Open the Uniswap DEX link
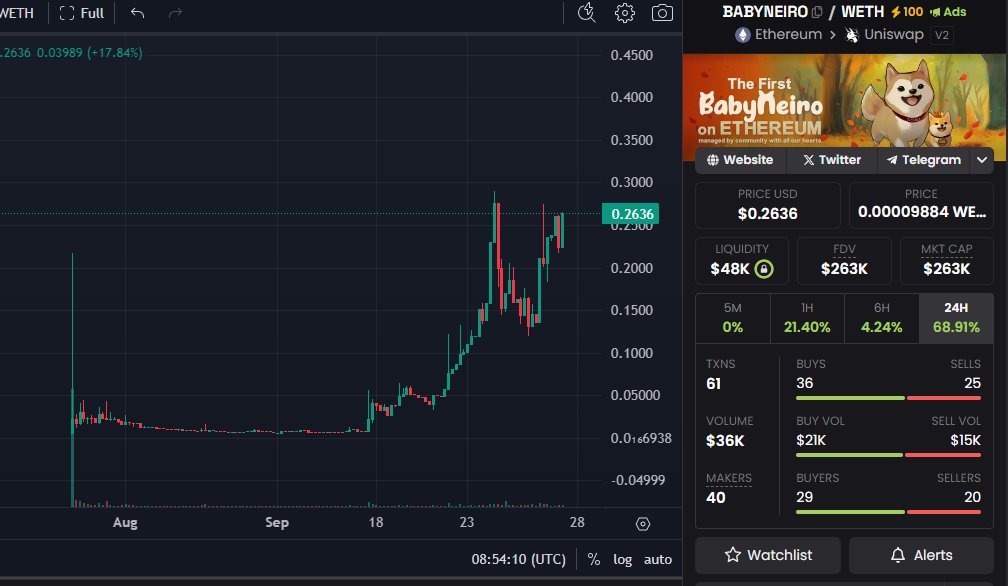The image size is (1008, 586). [x=885, y=35]
